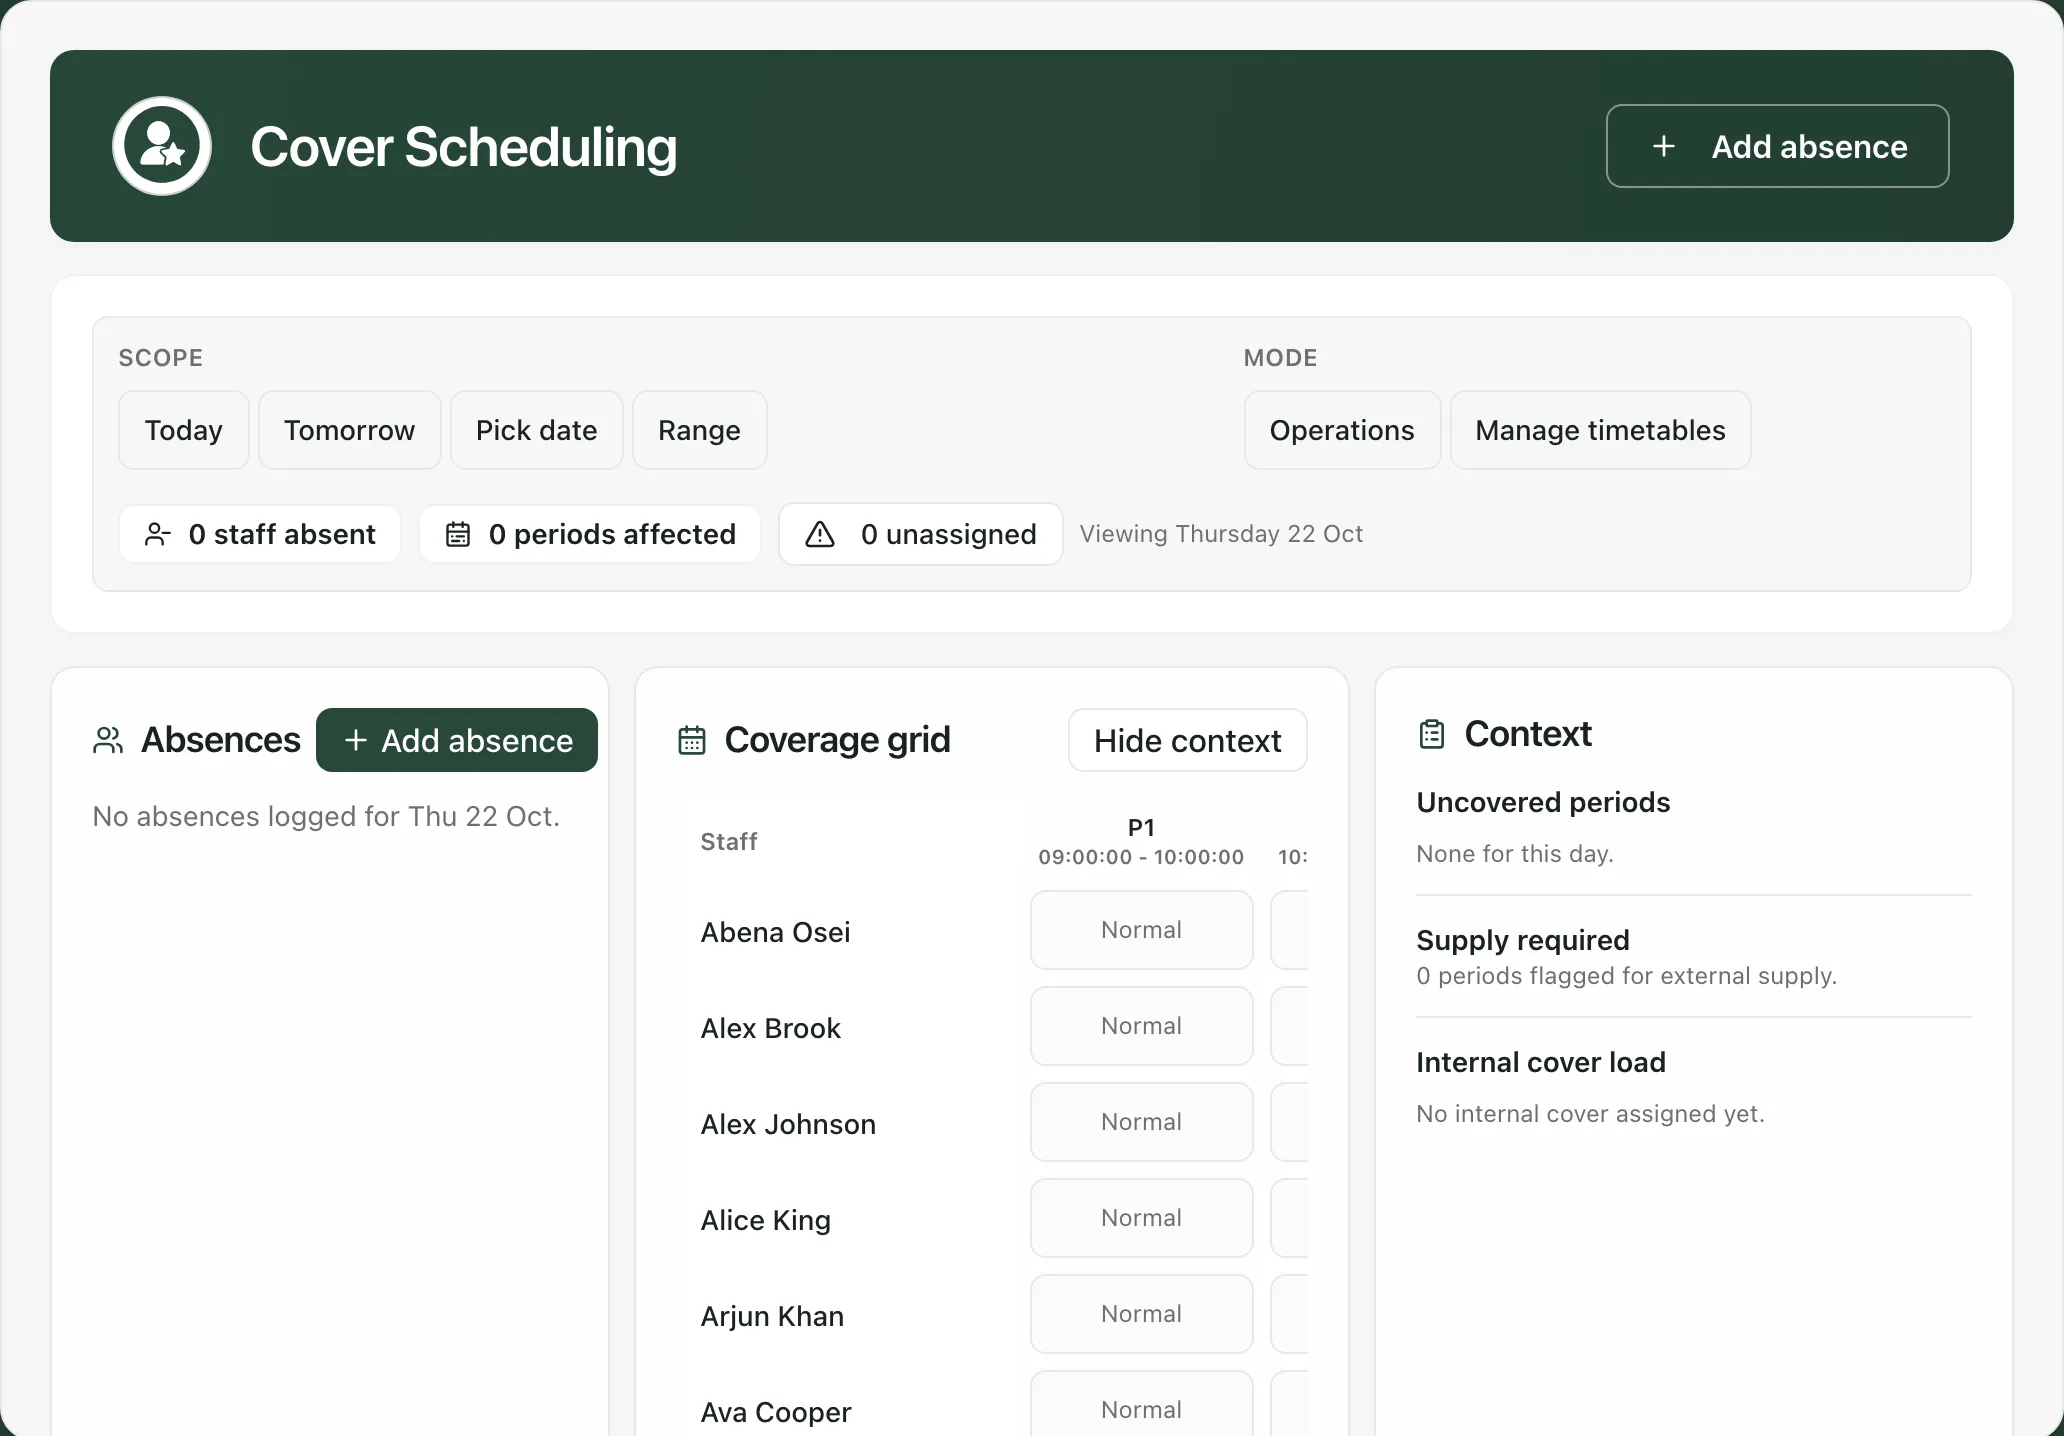Open Add absence from the header
The width and height of the screenshot is (2064, 1436).
pyautogui.click(x=1777, y=146)
